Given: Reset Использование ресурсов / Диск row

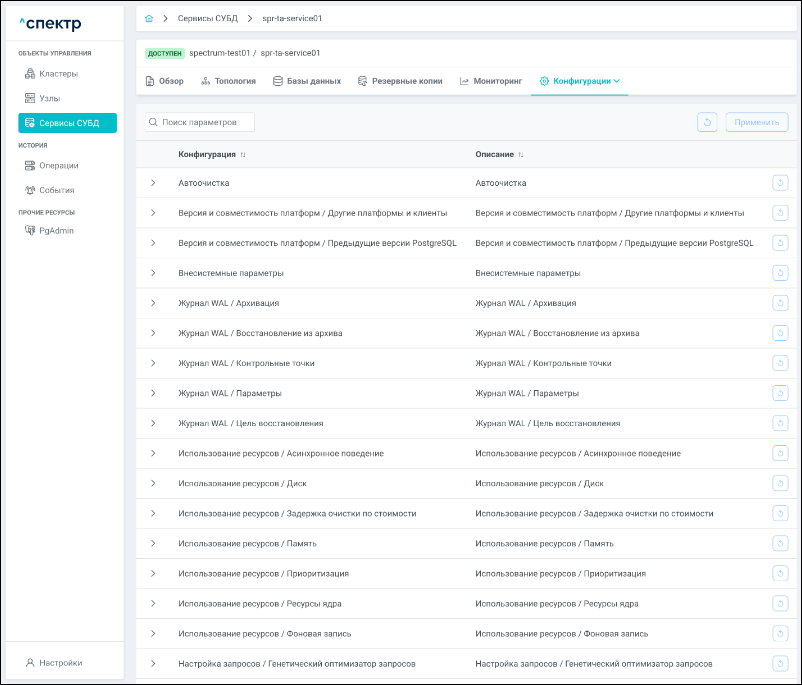Looking at the screenshot, I should (780, 483).
